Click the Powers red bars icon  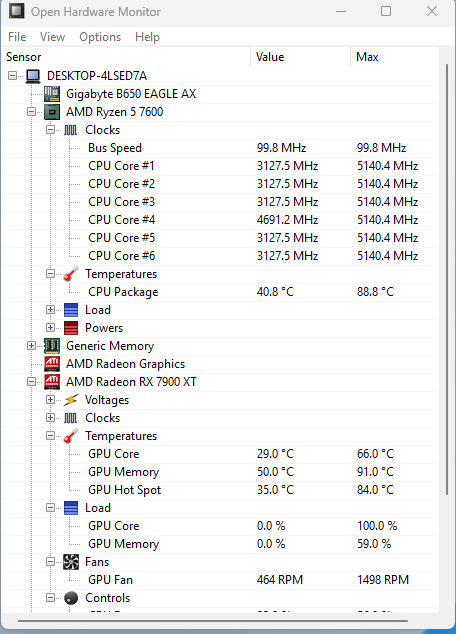(x=71, y=328)
